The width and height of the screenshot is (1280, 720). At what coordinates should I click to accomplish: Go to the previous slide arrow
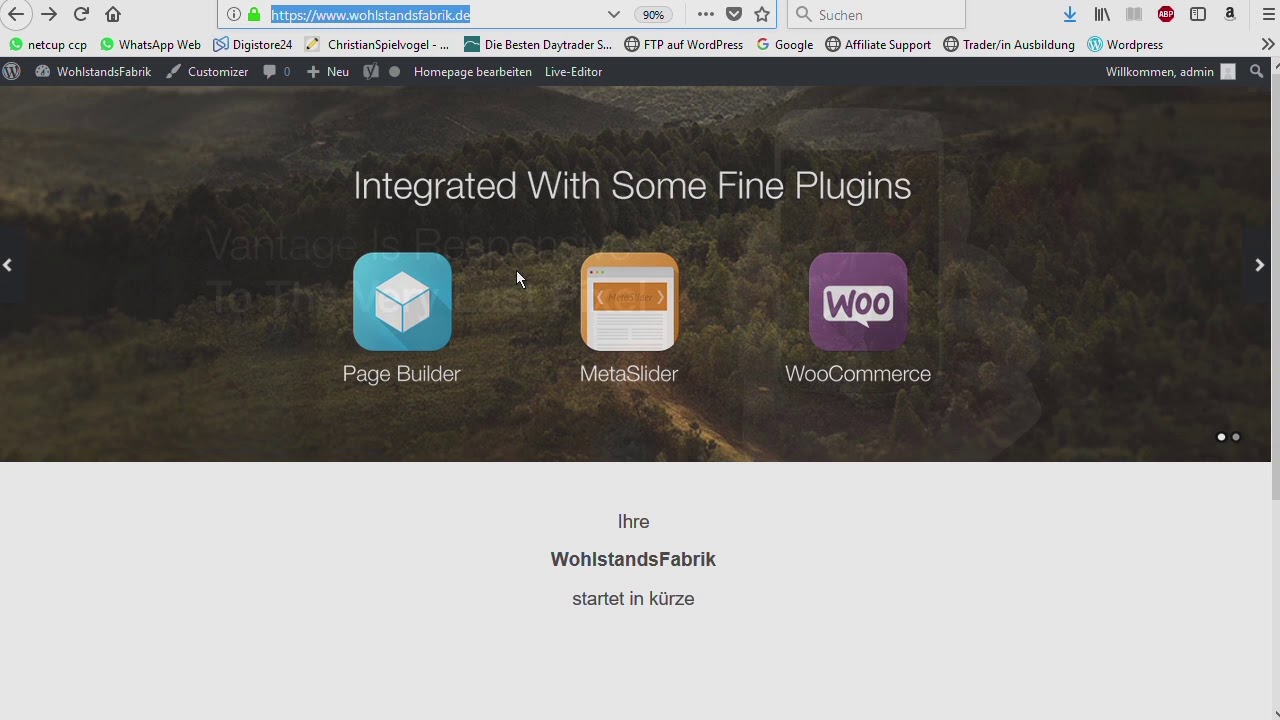[x=8, y=265]
